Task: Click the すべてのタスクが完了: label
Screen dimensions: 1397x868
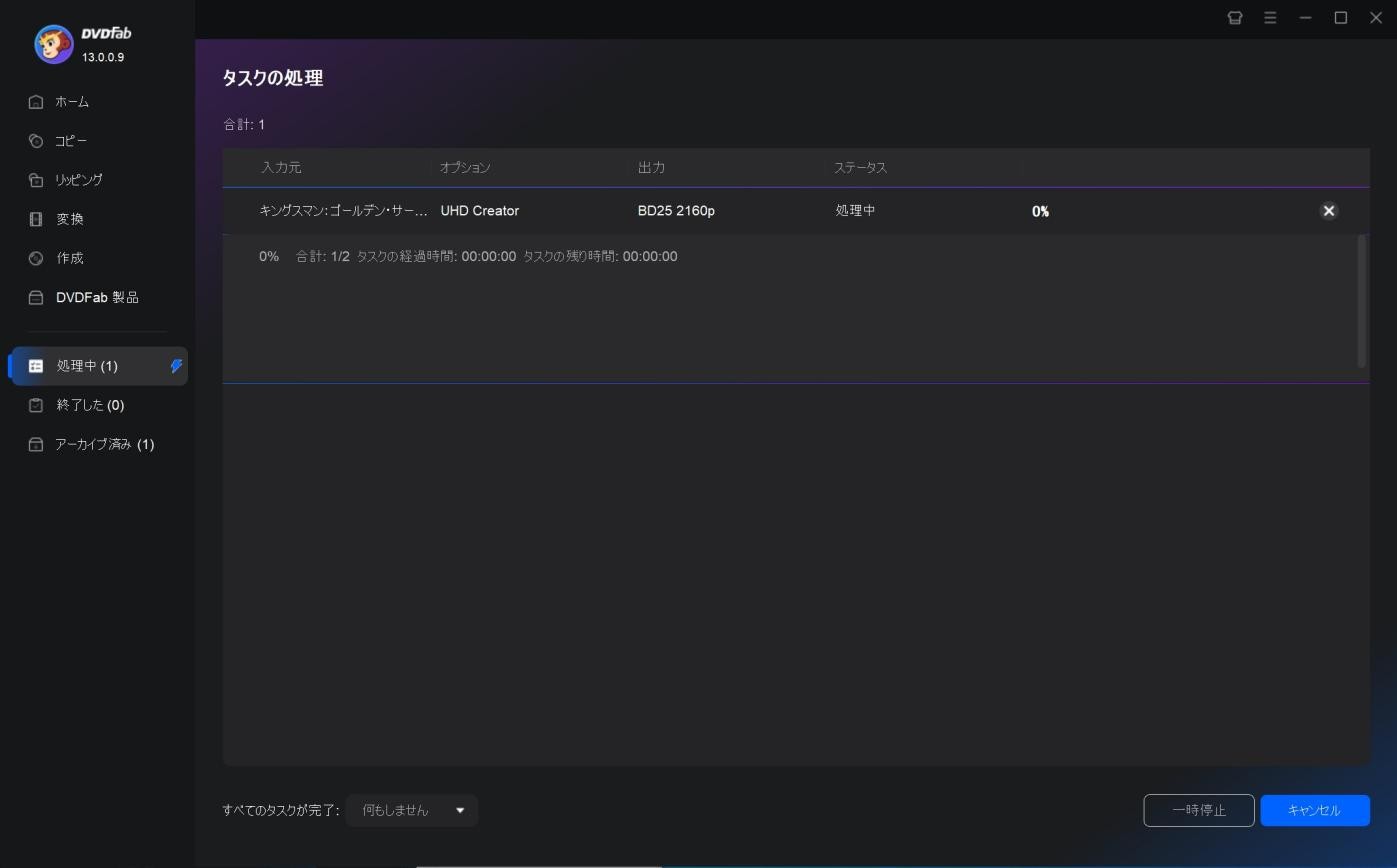Action: click(x=281, y=810)
